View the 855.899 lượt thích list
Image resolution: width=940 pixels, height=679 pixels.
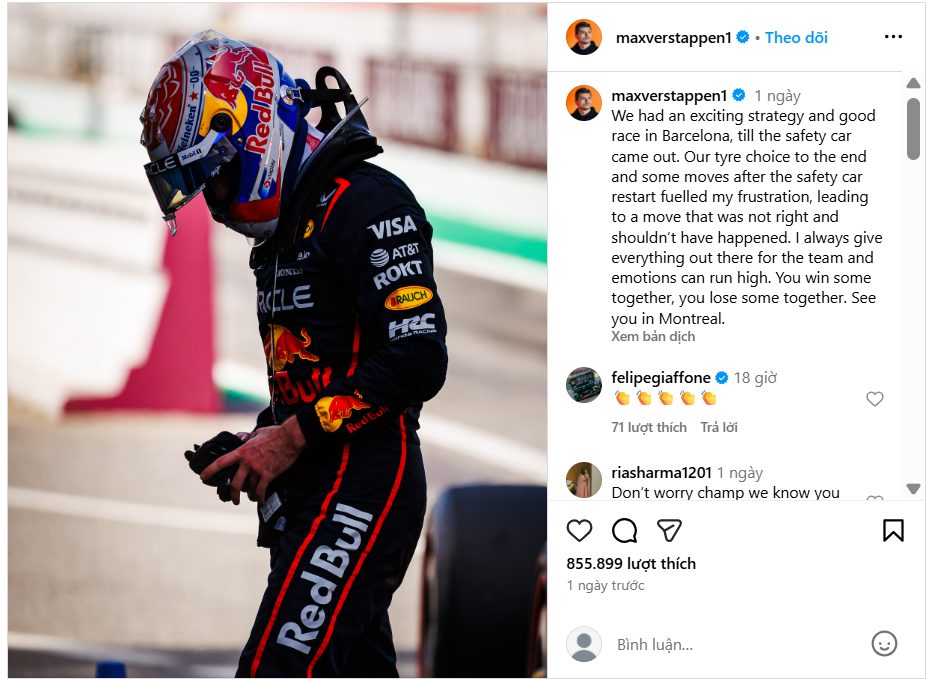pos(631,563)
